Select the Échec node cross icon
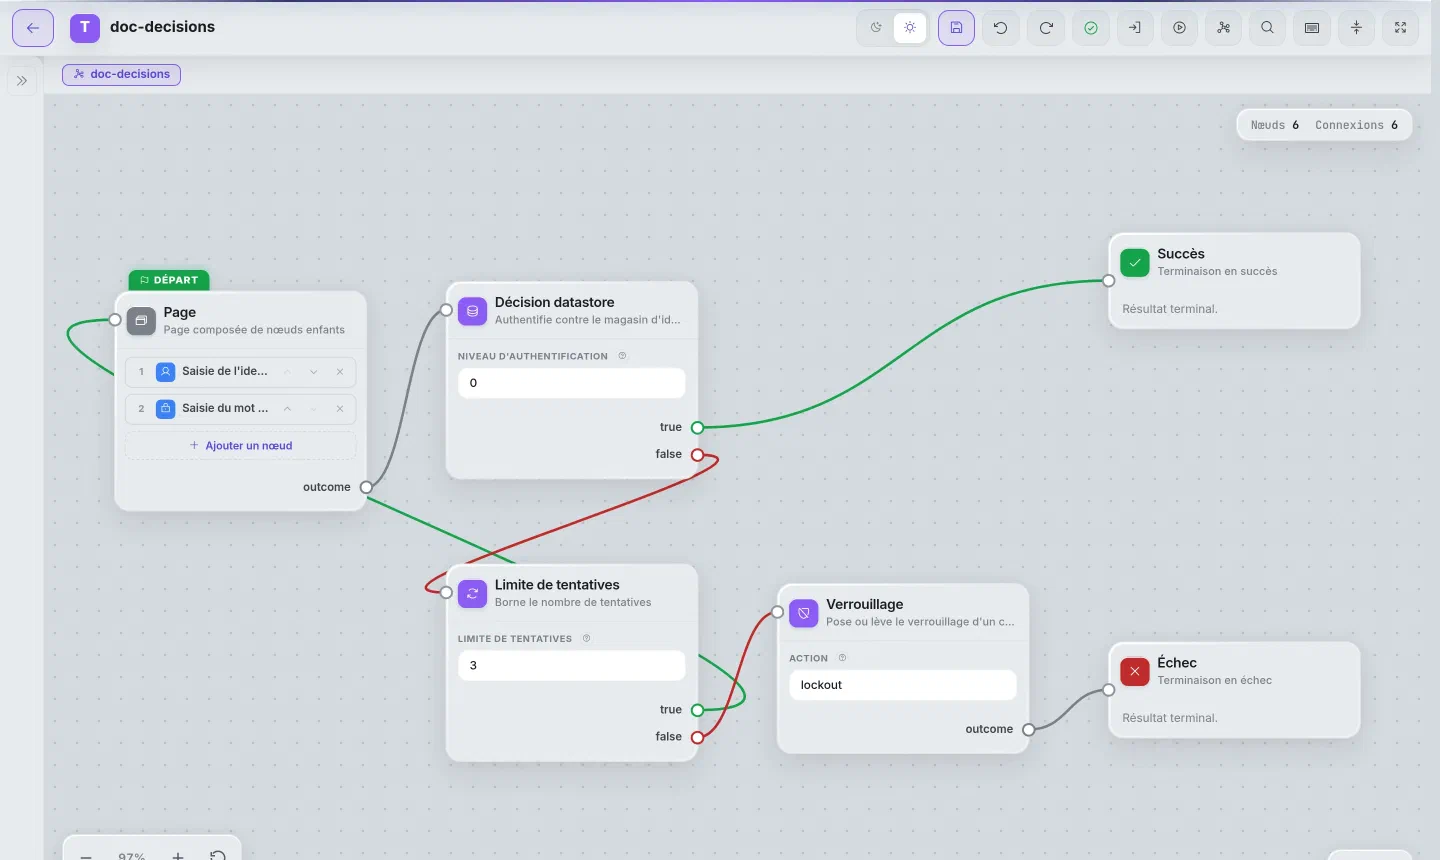The height and width of the screenshot is (860, 1440). [x=1135, y=672]
